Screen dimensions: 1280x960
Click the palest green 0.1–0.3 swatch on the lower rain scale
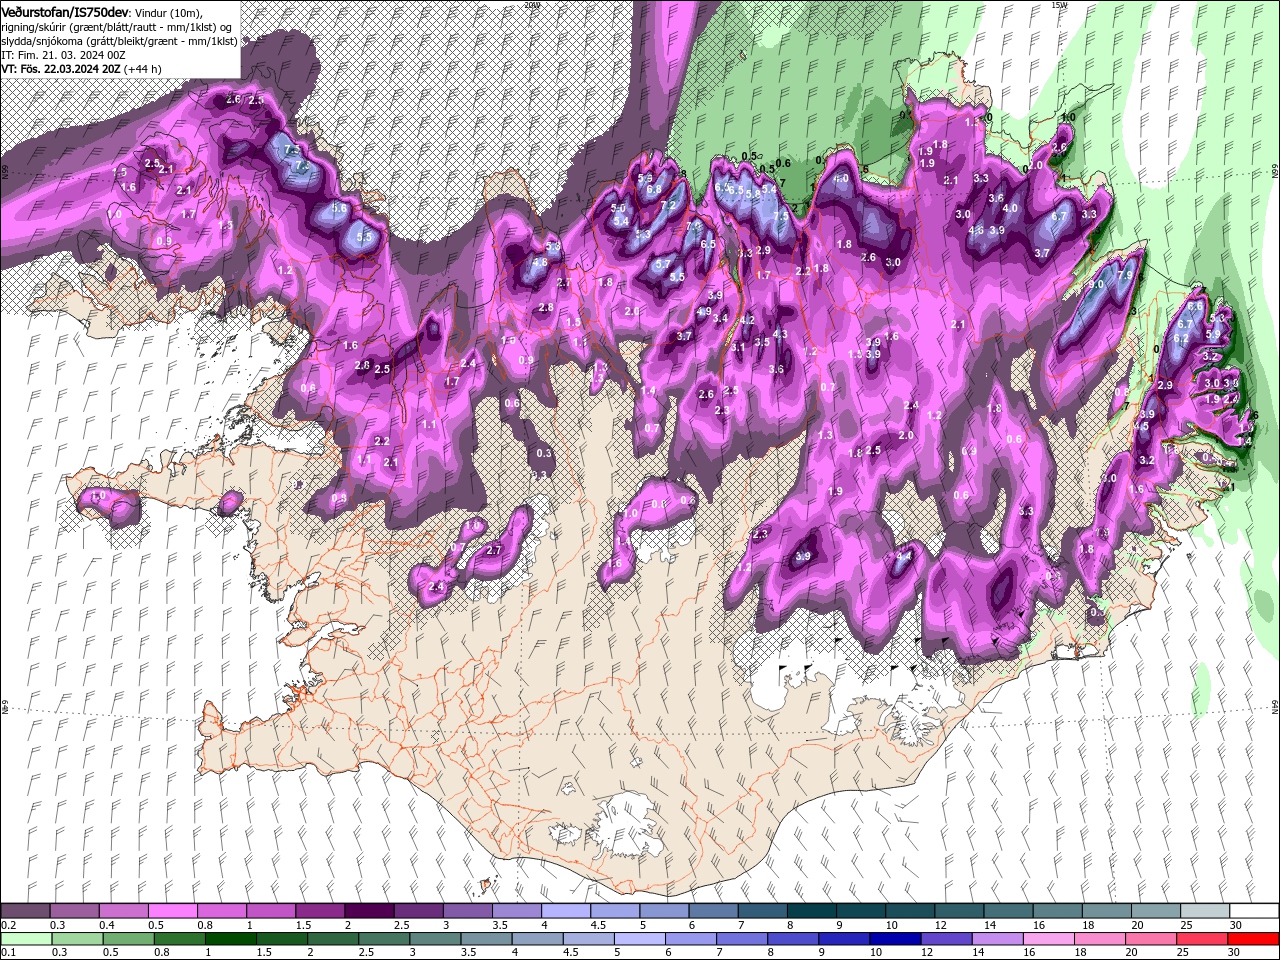pyautogui.click(x=26, y=939)
